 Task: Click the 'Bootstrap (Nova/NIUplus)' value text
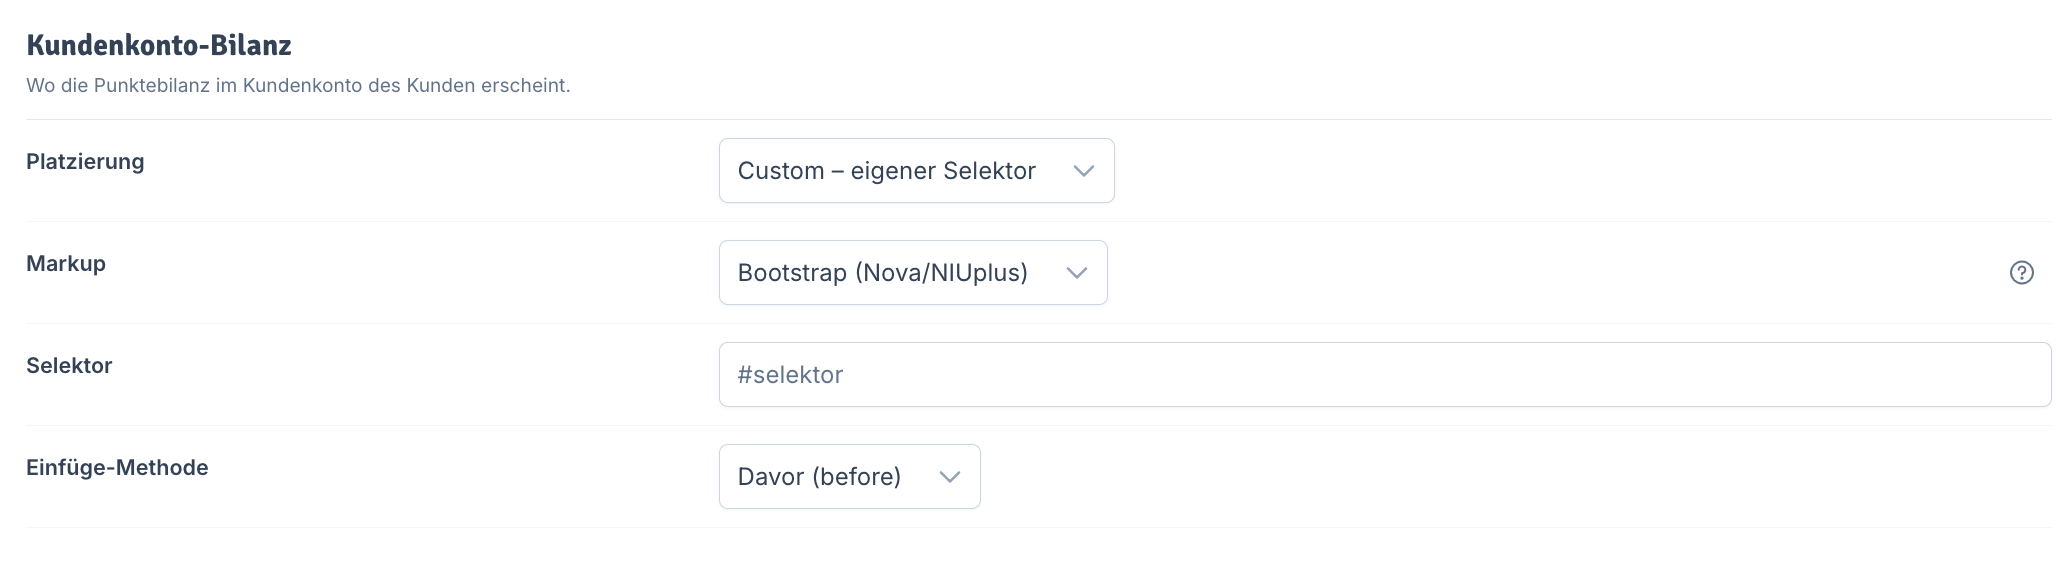coord(883,273)
